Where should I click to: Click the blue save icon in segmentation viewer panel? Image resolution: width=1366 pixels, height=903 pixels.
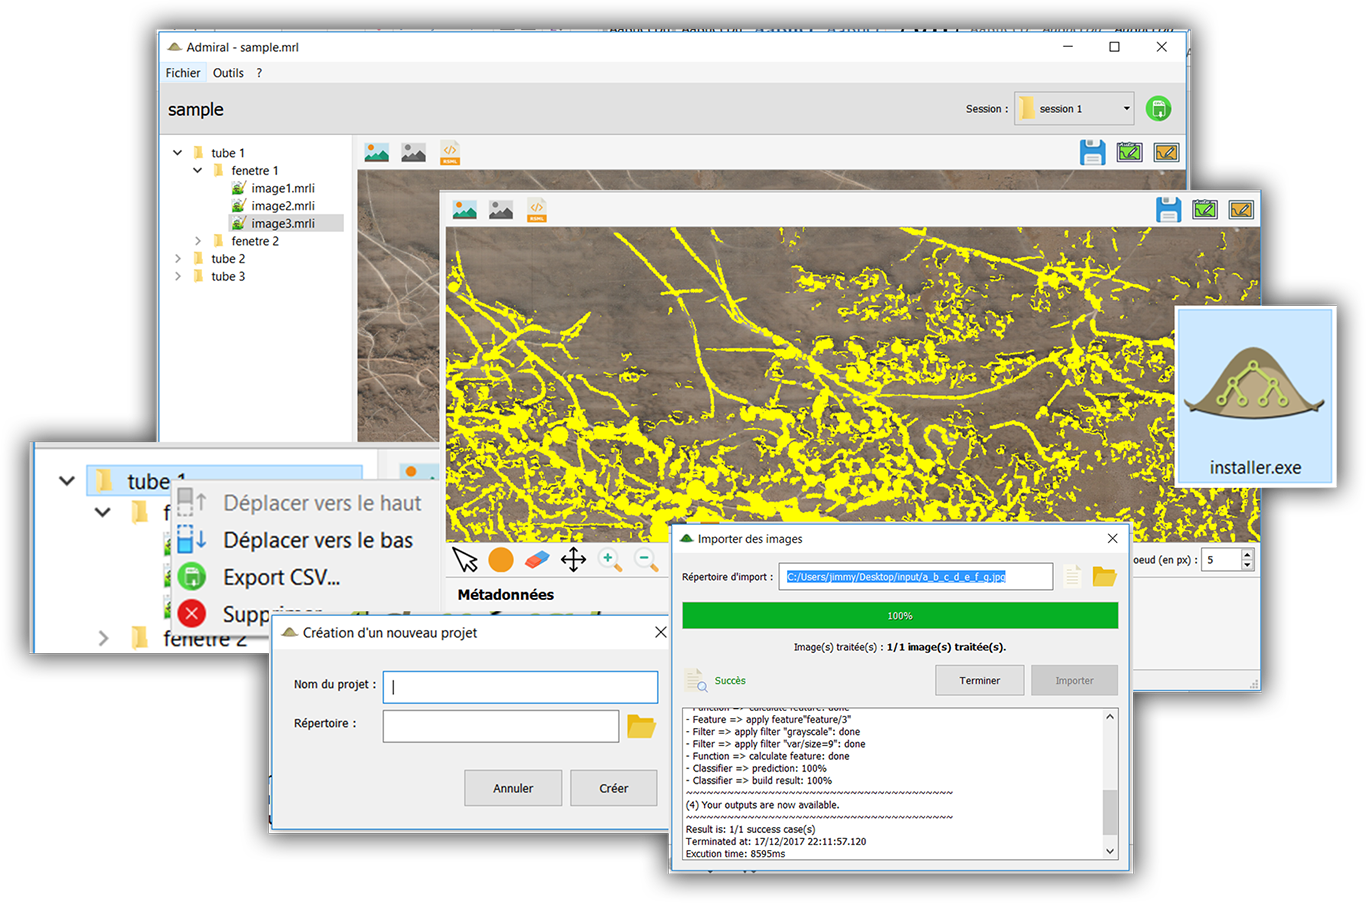tap(1168, 209)
